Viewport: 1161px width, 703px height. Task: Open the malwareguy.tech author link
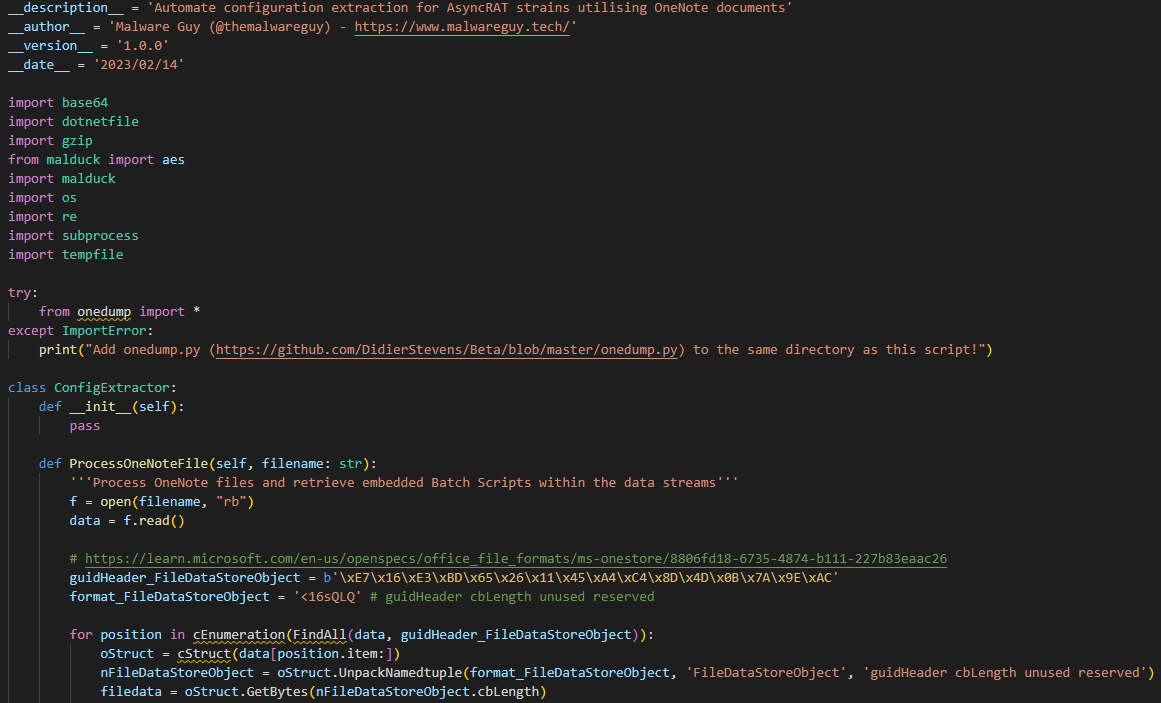(462, 27)
